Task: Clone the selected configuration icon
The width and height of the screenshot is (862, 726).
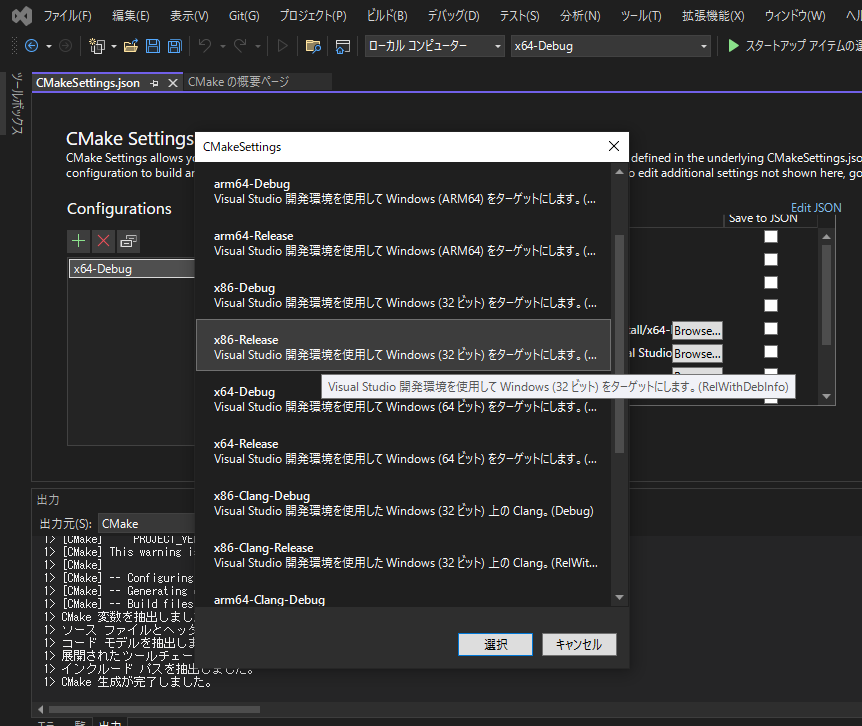Action: click(129, 241)
